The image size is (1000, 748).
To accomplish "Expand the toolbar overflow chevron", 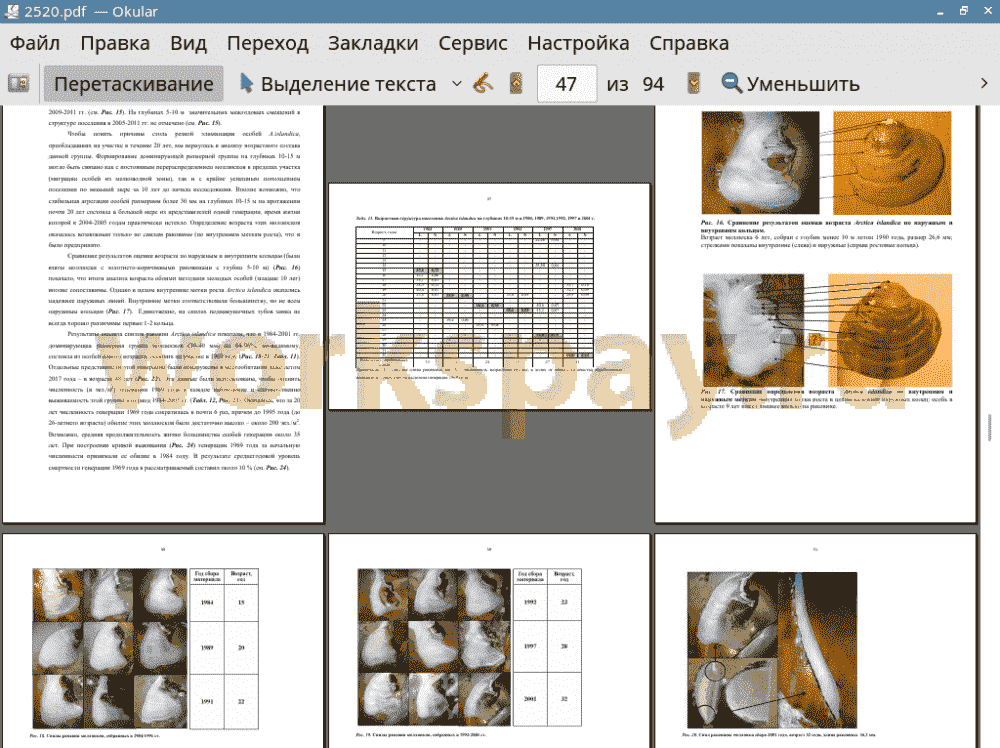I will 984,84.
